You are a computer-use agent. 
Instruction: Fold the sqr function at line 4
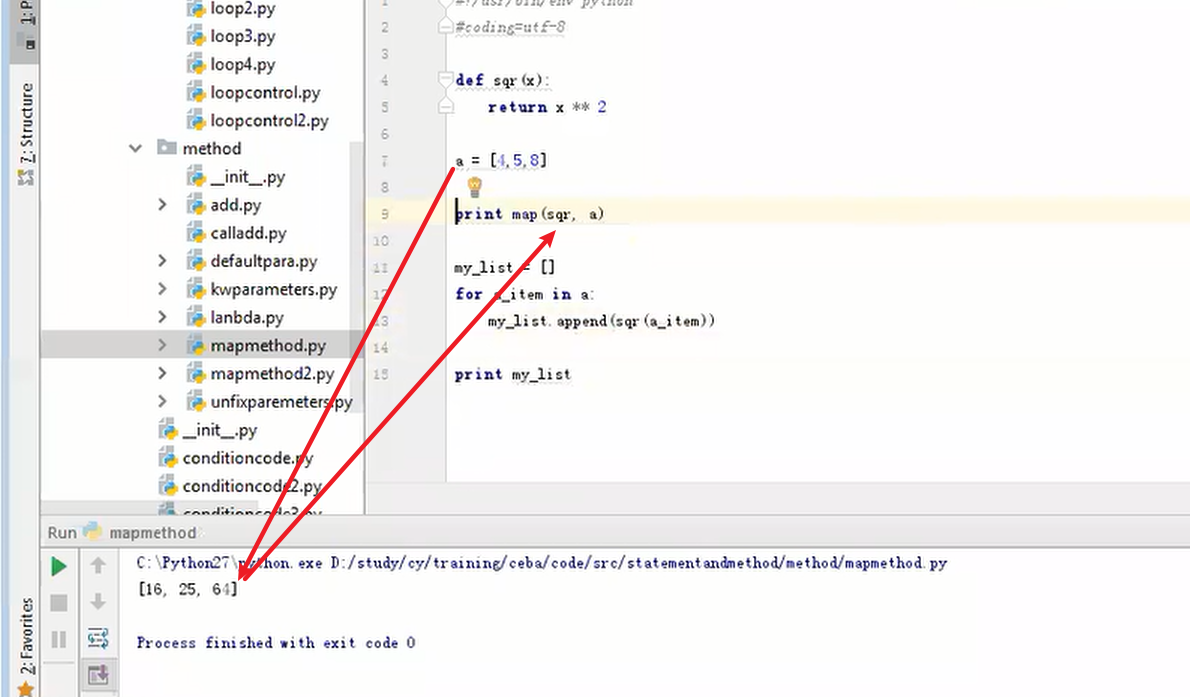[x=446, y=79]
